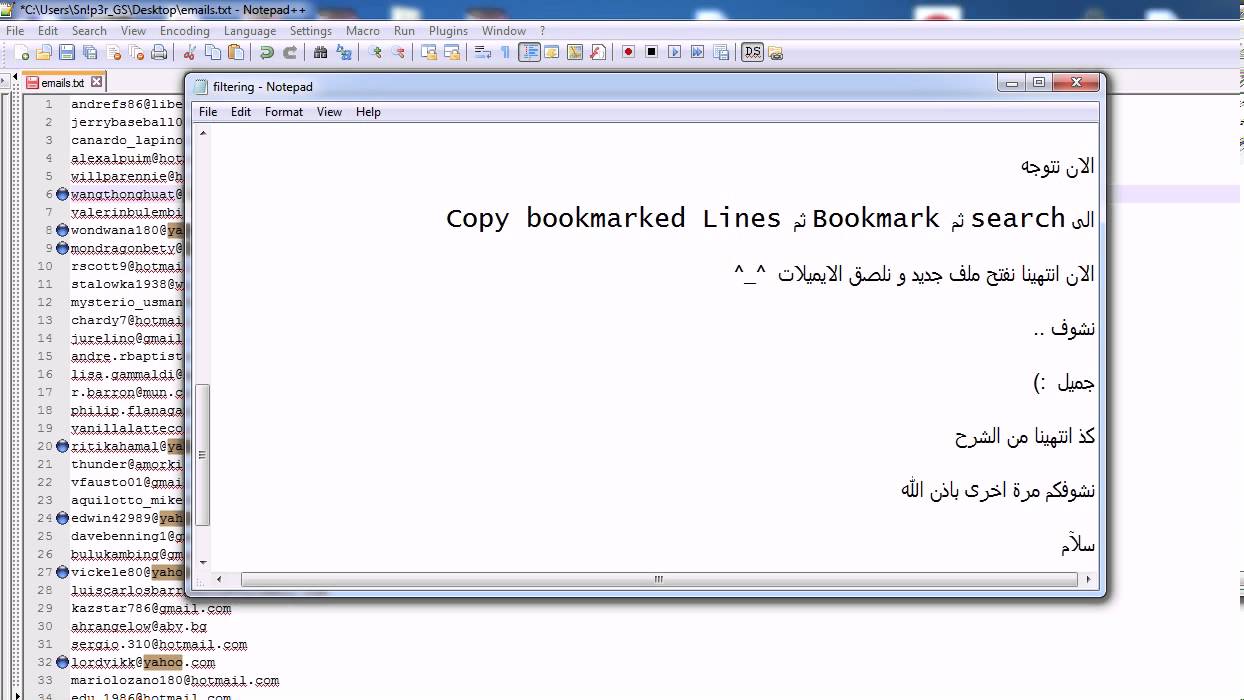The width and height of the screenshot is (1244, 700).
Task: Click the word "Bookmark" in Notepad text
Action: (x=876, y=218)
